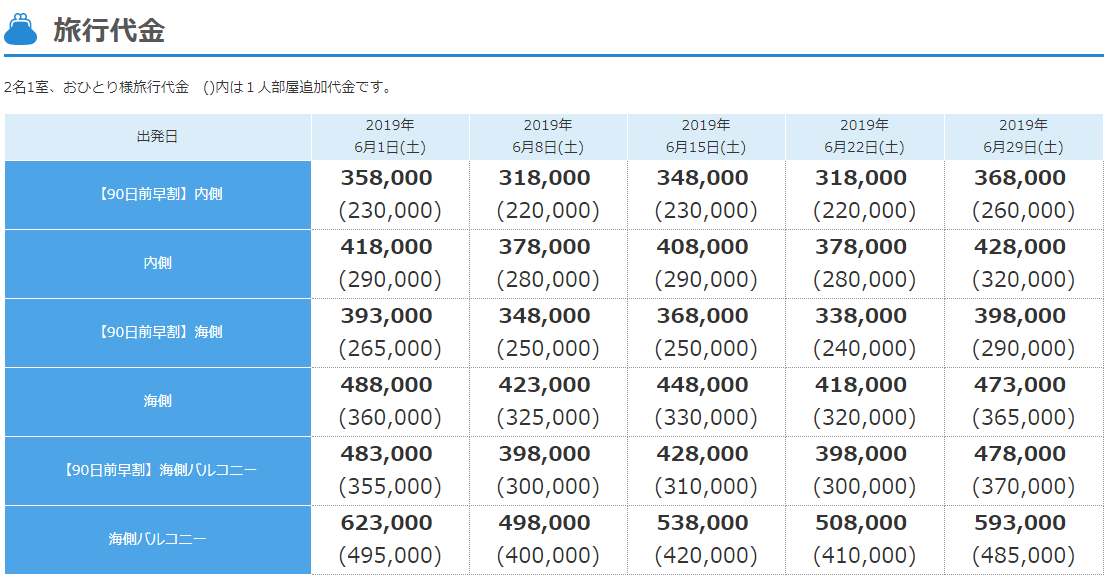Click 378,000 under 6月22日 in 内側 row
The image size is (1107, 577).
coord(861,246)
